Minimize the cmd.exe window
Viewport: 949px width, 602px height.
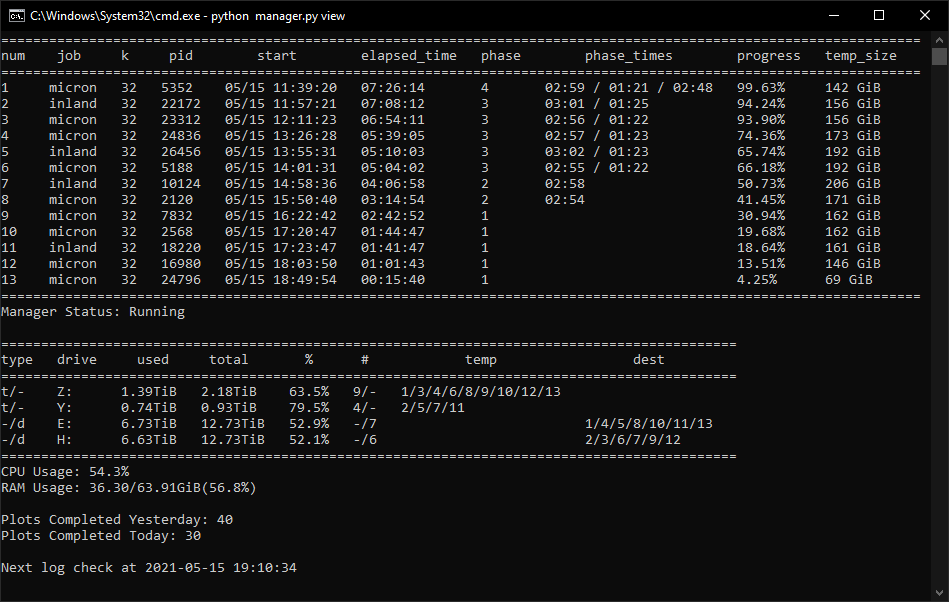click(834, 16)
